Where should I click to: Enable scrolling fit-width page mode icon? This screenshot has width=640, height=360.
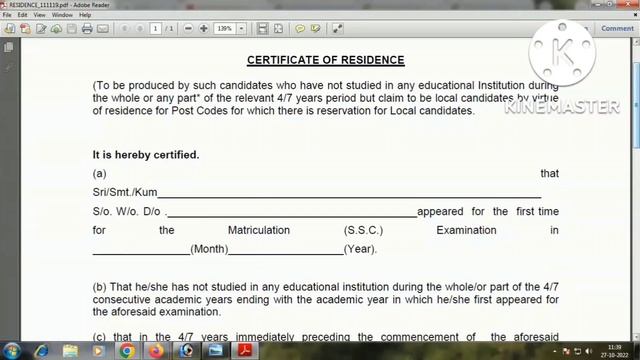coord(262,29)
